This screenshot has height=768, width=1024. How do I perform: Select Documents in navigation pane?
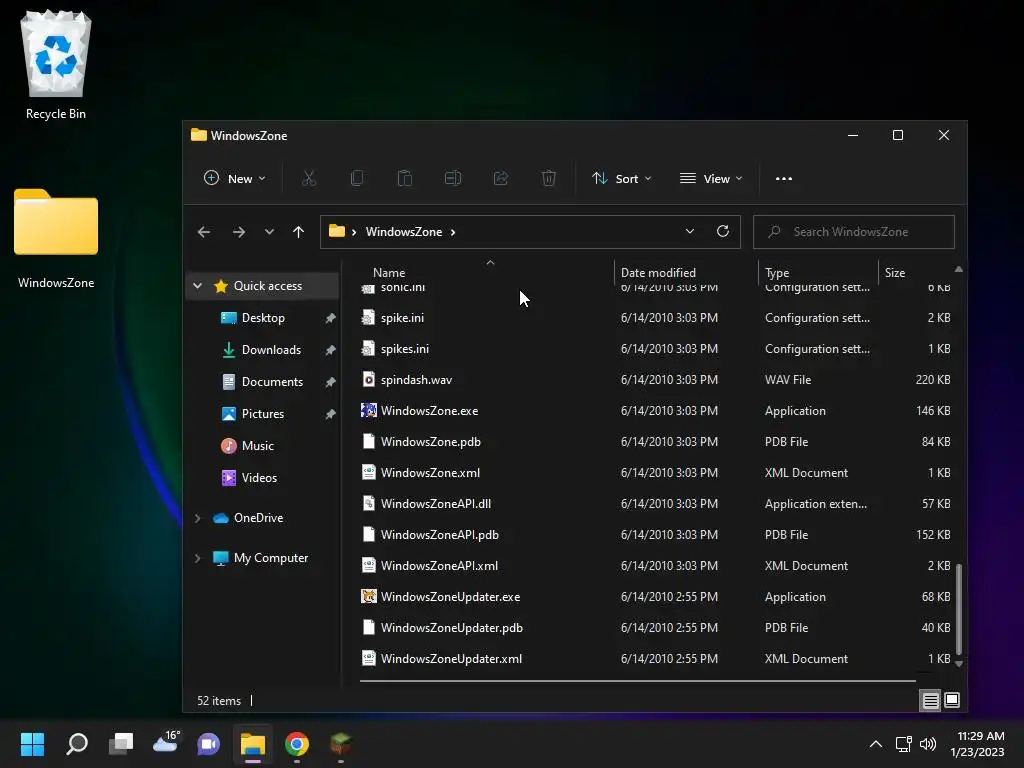point(272,382)
